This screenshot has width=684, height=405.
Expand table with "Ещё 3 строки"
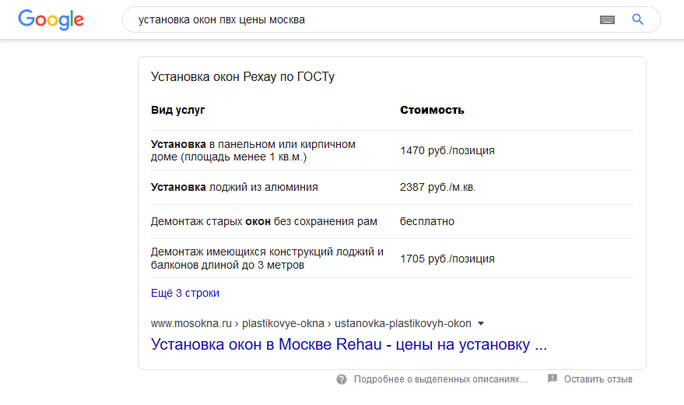click(185, 293)
